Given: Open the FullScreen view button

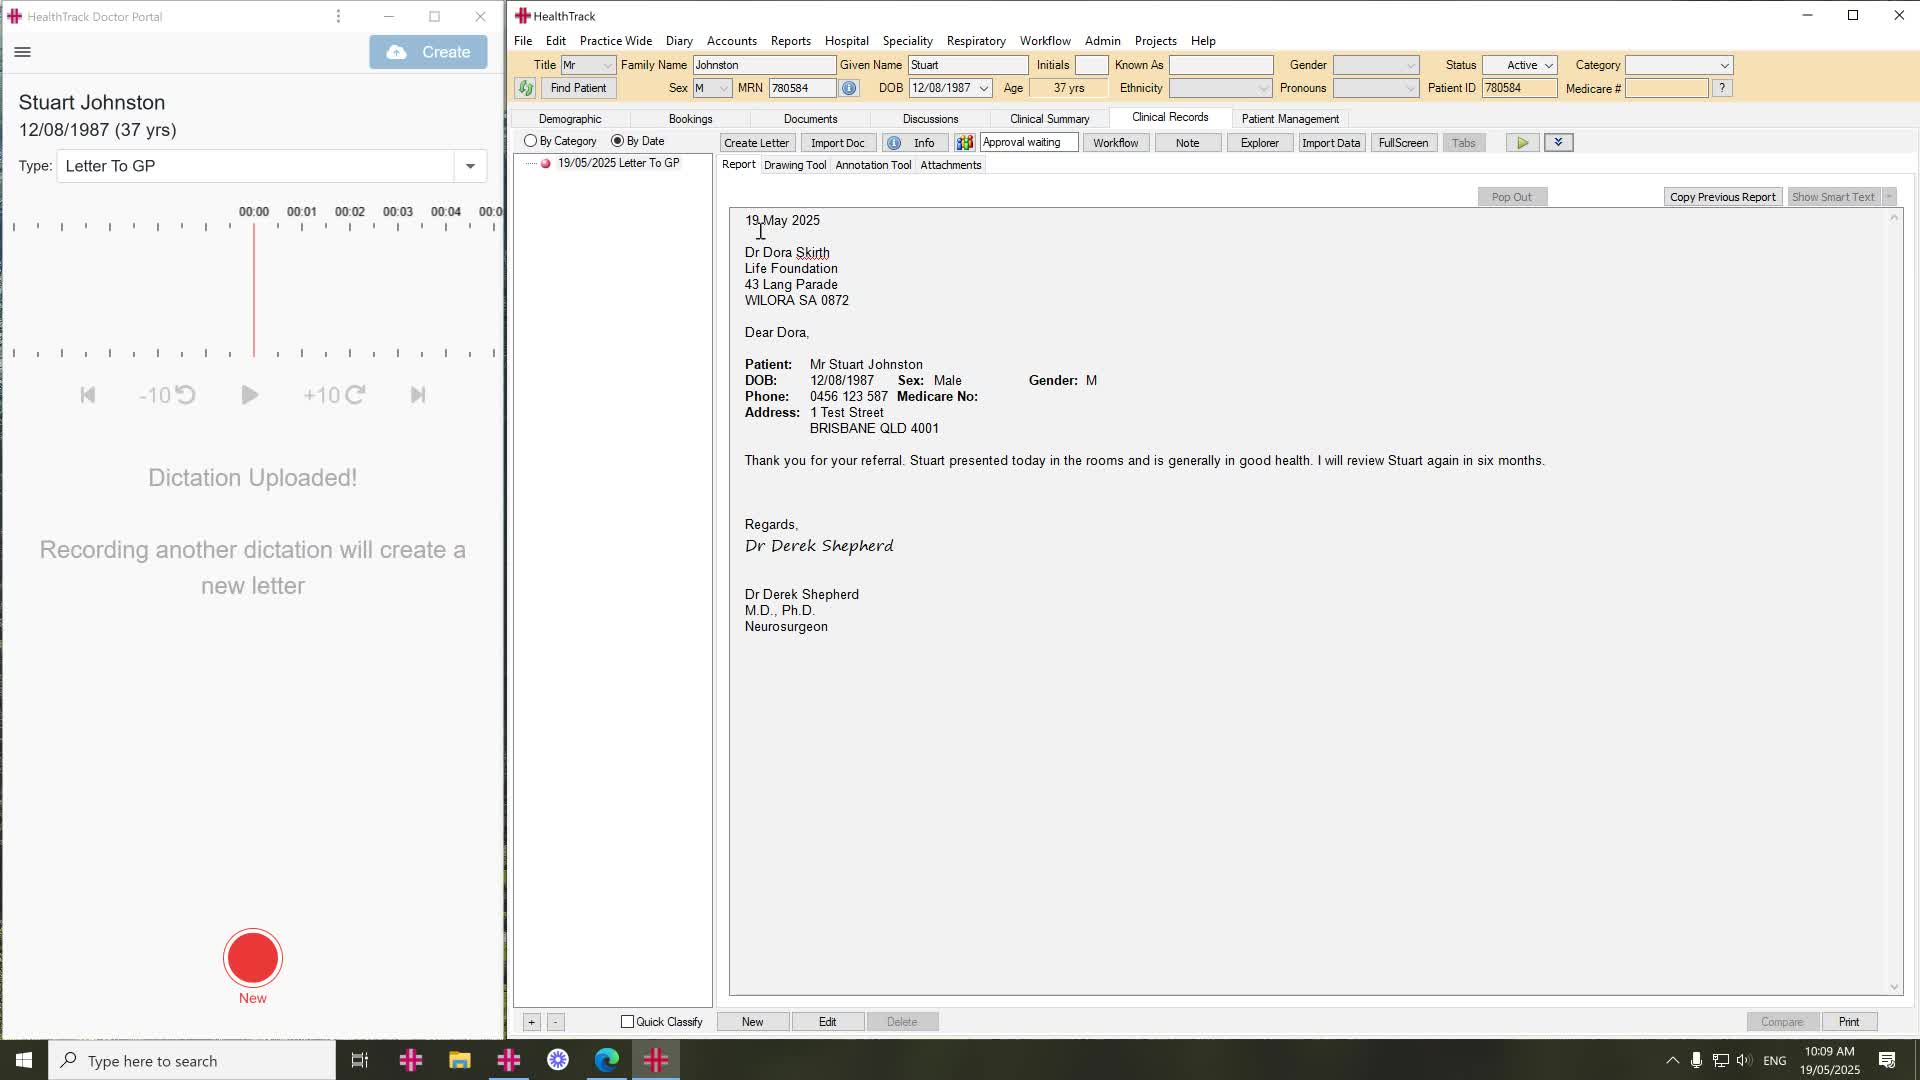Looking at the screenshot, I should 1403,143.
